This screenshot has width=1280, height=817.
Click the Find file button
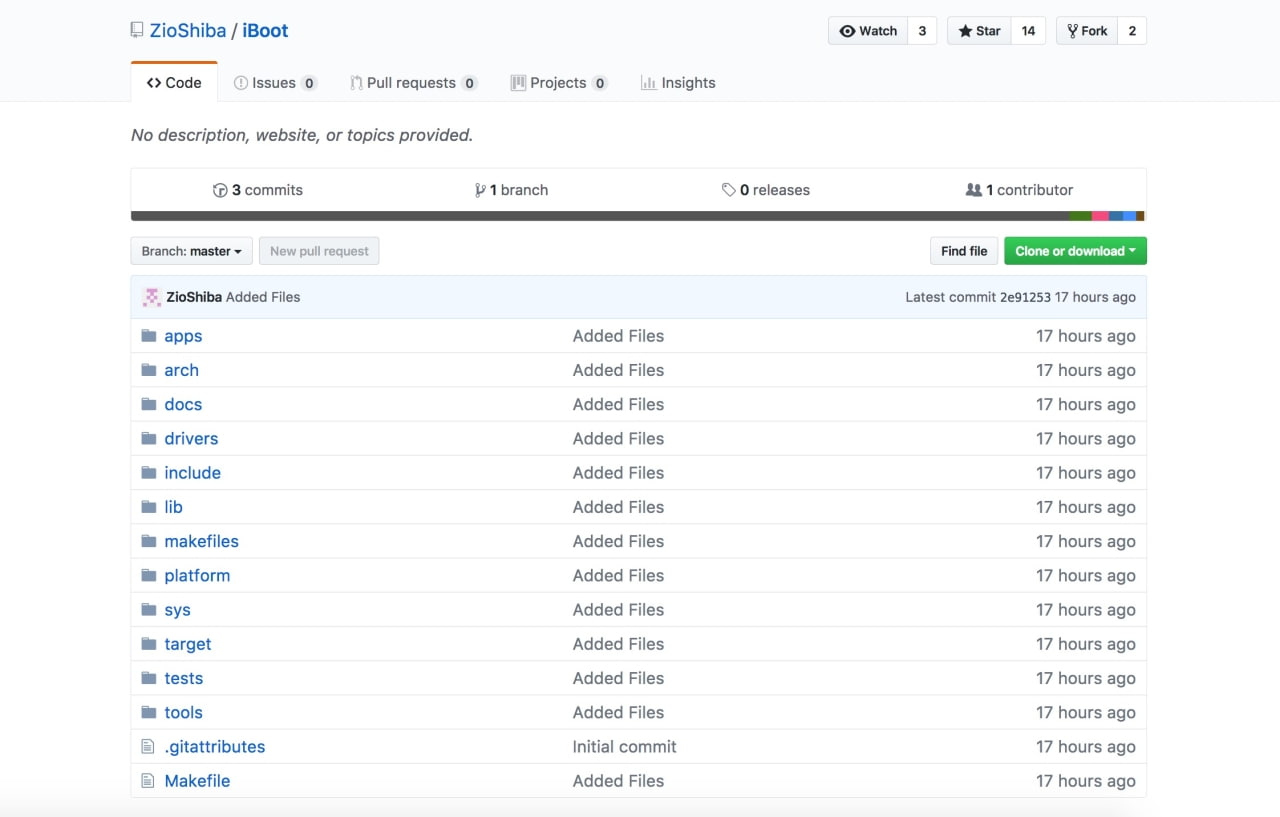click(963, 251)
